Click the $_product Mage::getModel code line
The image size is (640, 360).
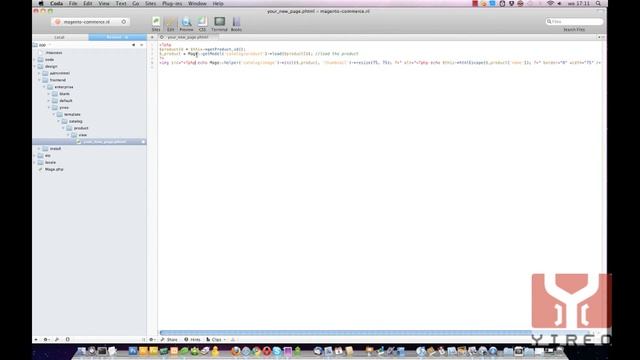259,53
